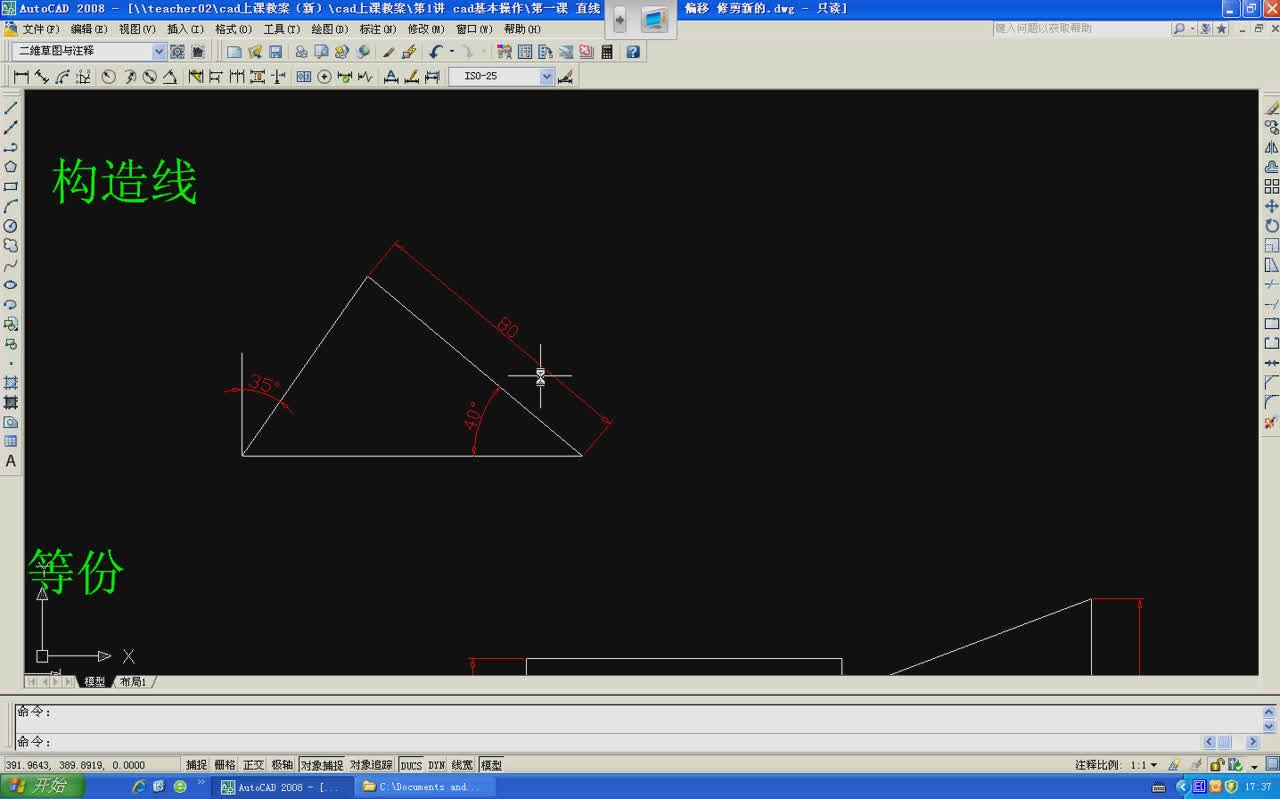
Task: Toggle 线宽 lineweight display
Action: click(462, 765)
